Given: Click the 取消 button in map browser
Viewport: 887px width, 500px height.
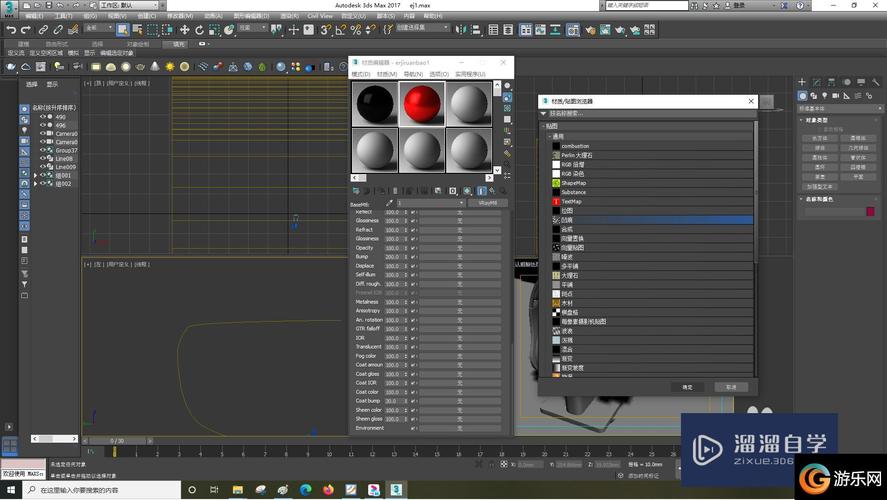Looking at the screenshot, I should pos(731,386).
